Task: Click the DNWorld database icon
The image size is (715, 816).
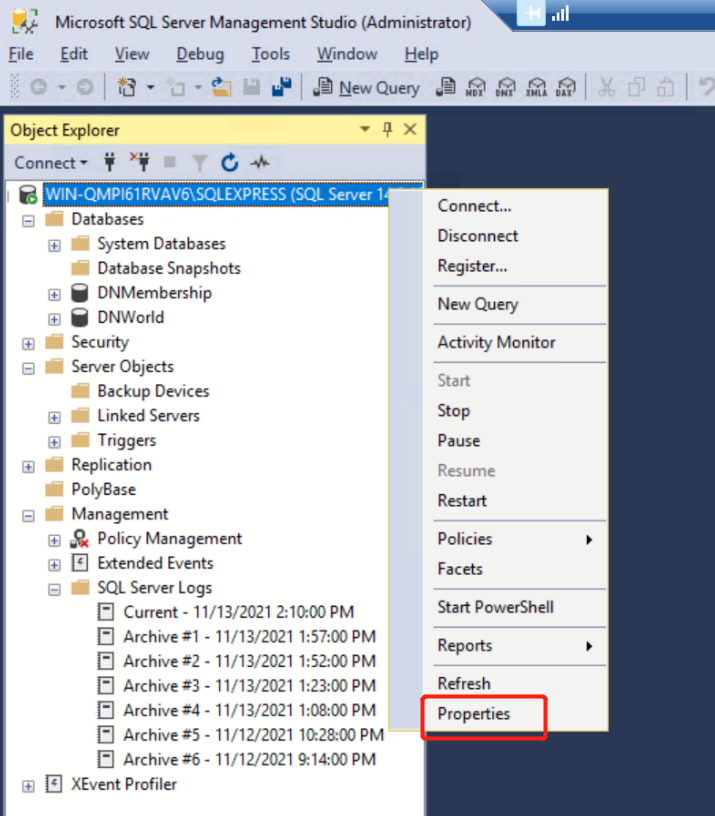Action: pyautogui.click(x=80, y=317)
